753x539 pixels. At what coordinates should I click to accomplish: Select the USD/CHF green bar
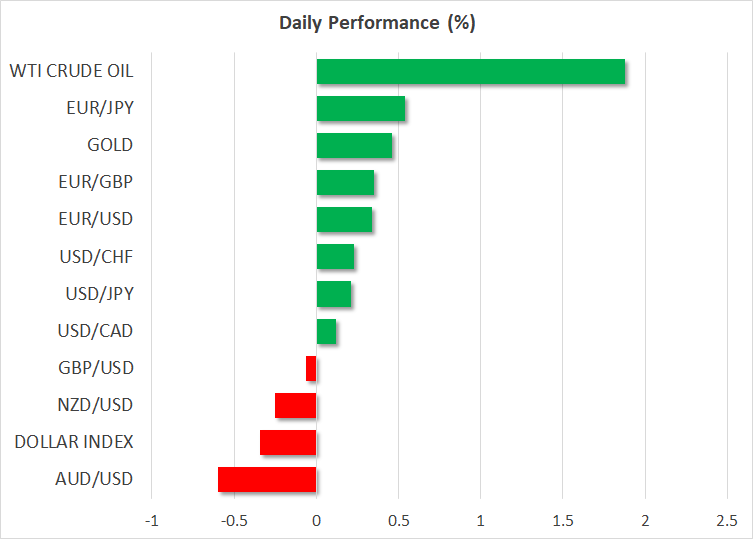pyautogui.click(x=335, y=257)
